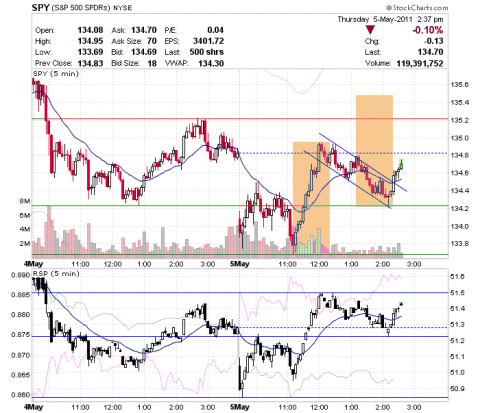
Task: Select the Ask Size value 70
Action: coord(152,41)
